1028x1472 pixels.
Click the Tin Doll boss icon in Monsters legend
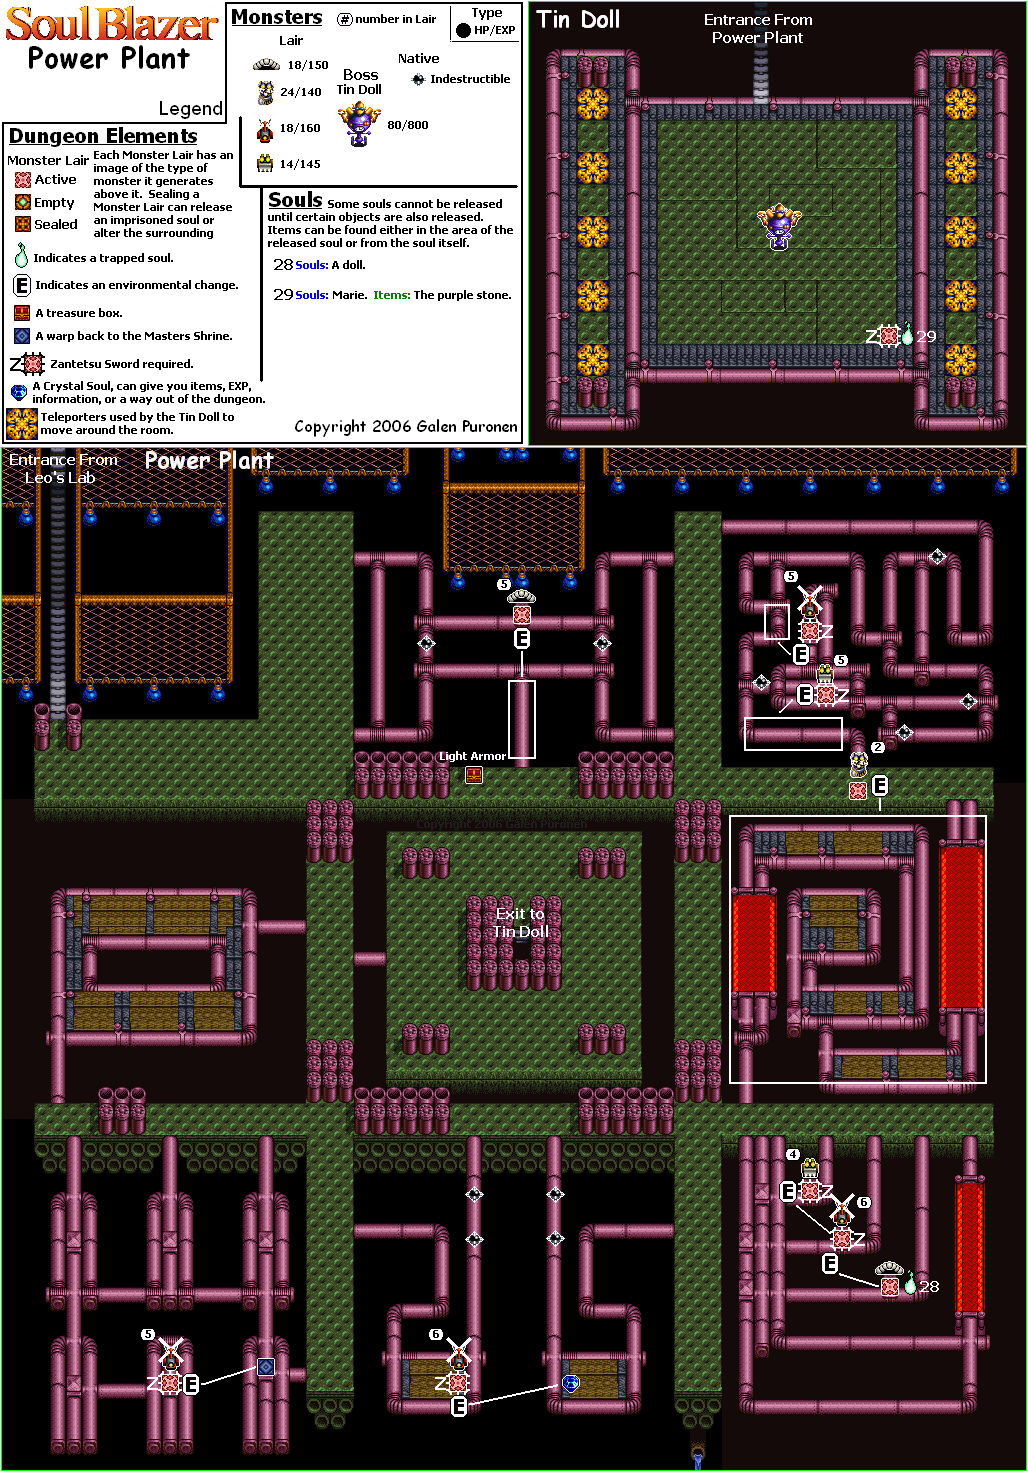pyautogui.click(x=359, y=125)
